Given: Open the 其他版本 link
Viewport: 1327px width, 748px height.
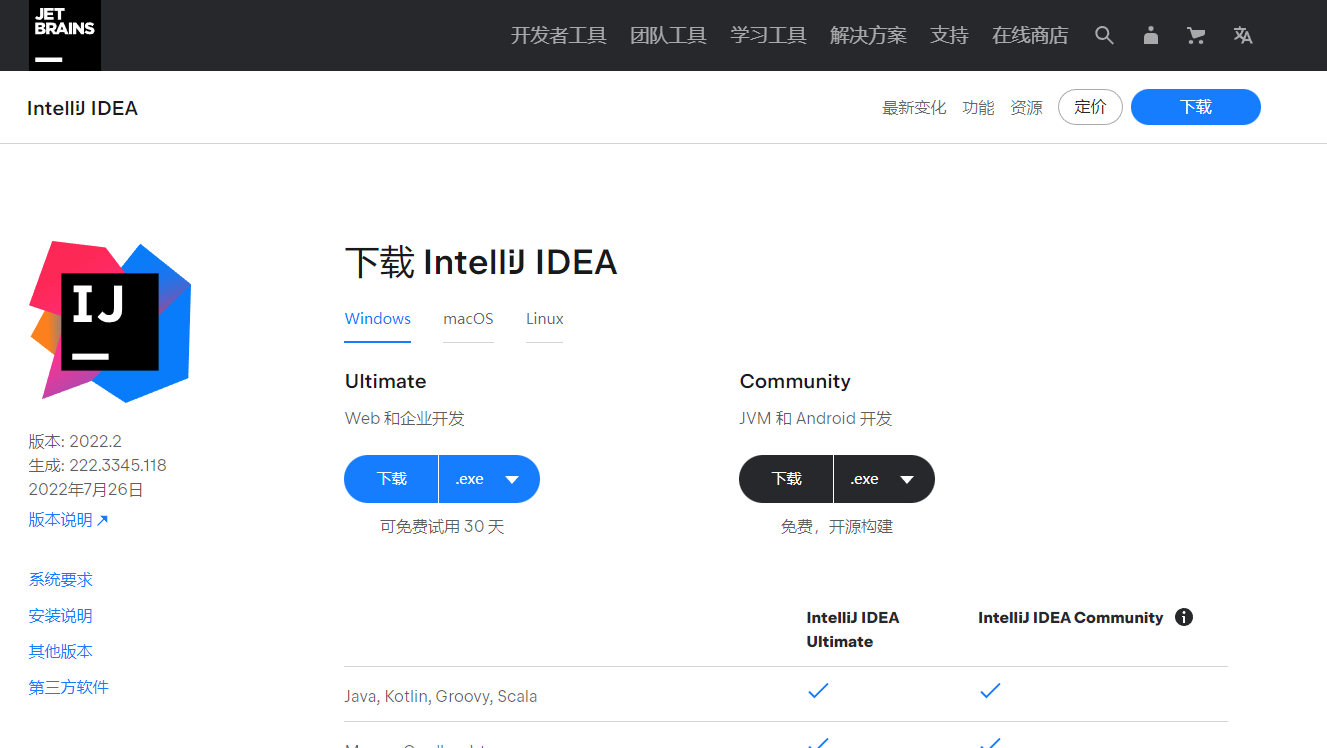Looking at the screenshot, I should pos(61,651).
